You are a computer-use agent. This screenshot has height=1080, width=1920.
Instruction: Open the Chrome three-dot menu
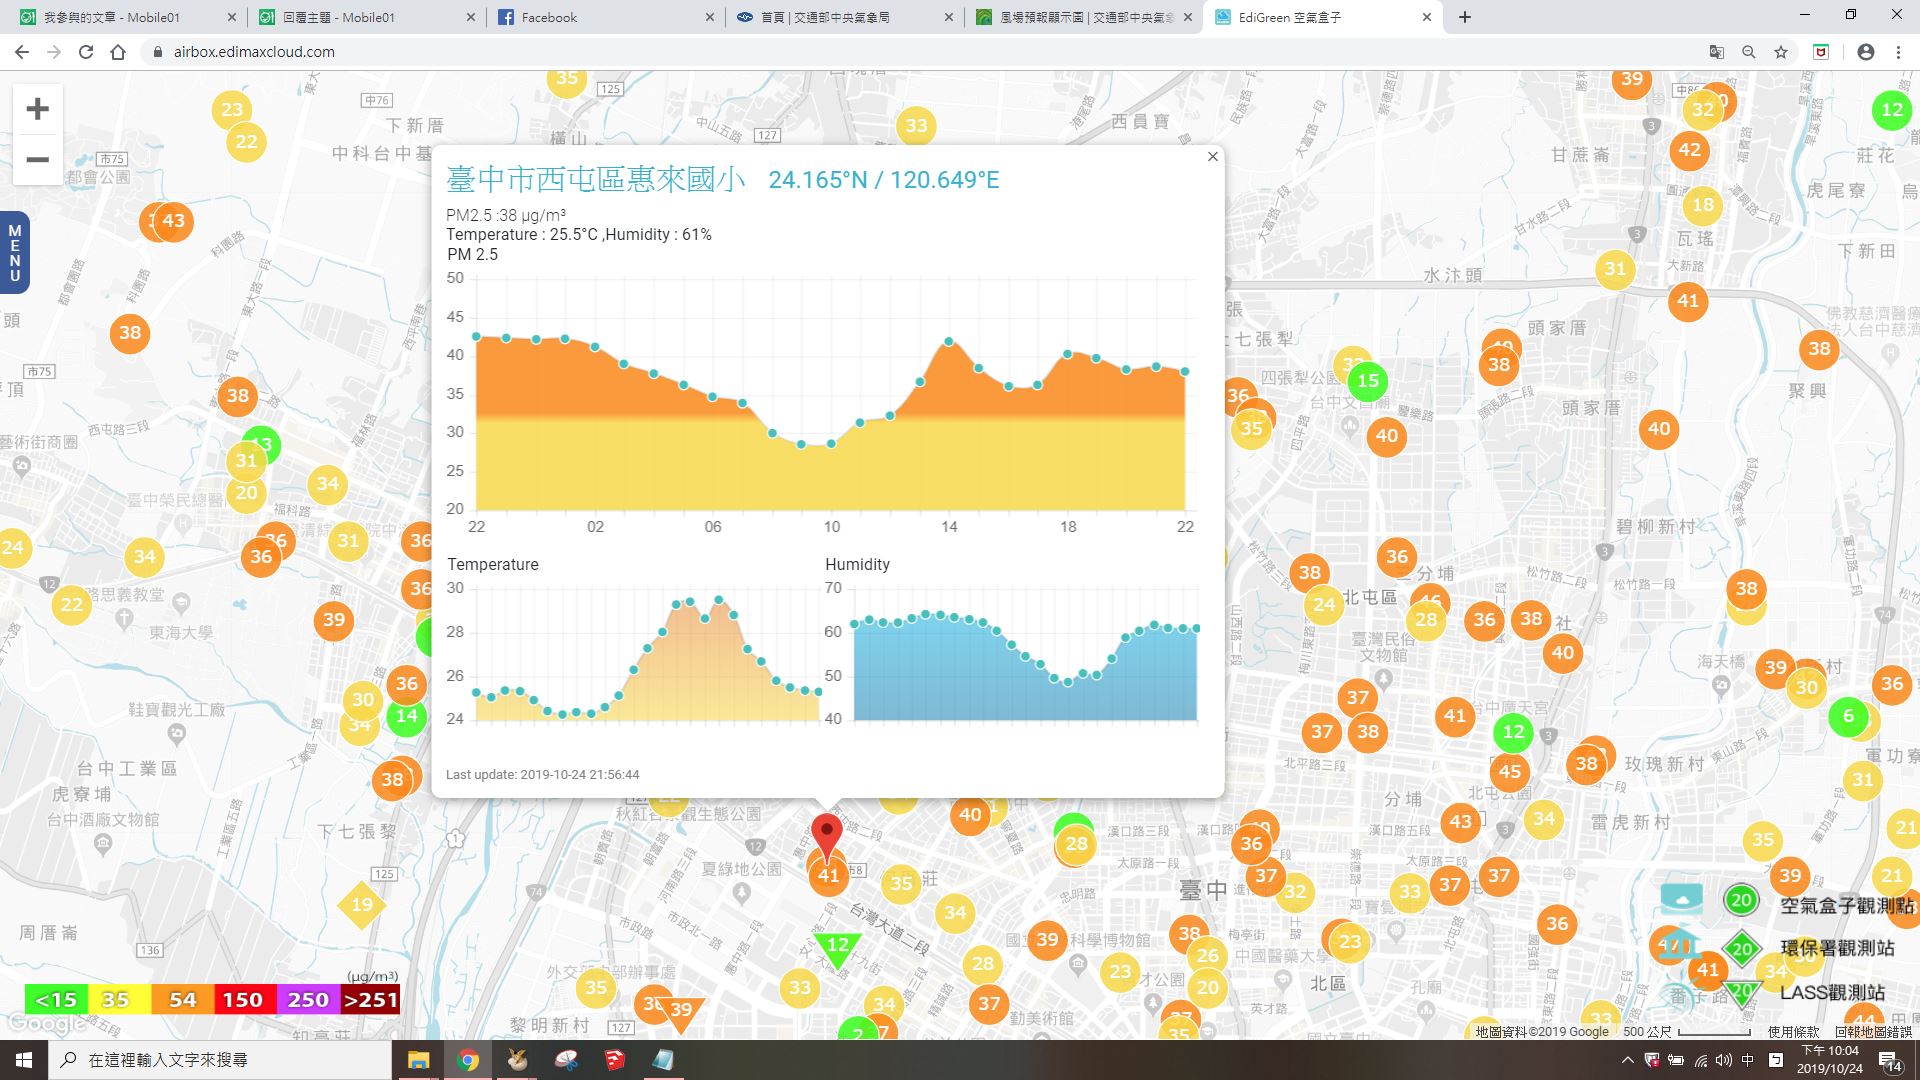click(1898, 52)
